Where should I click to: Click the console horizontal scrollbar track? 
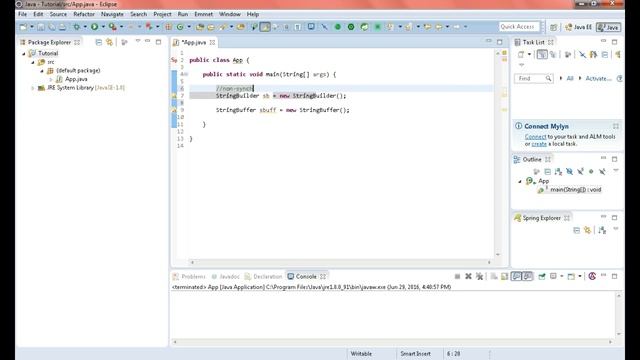point(393,342)
